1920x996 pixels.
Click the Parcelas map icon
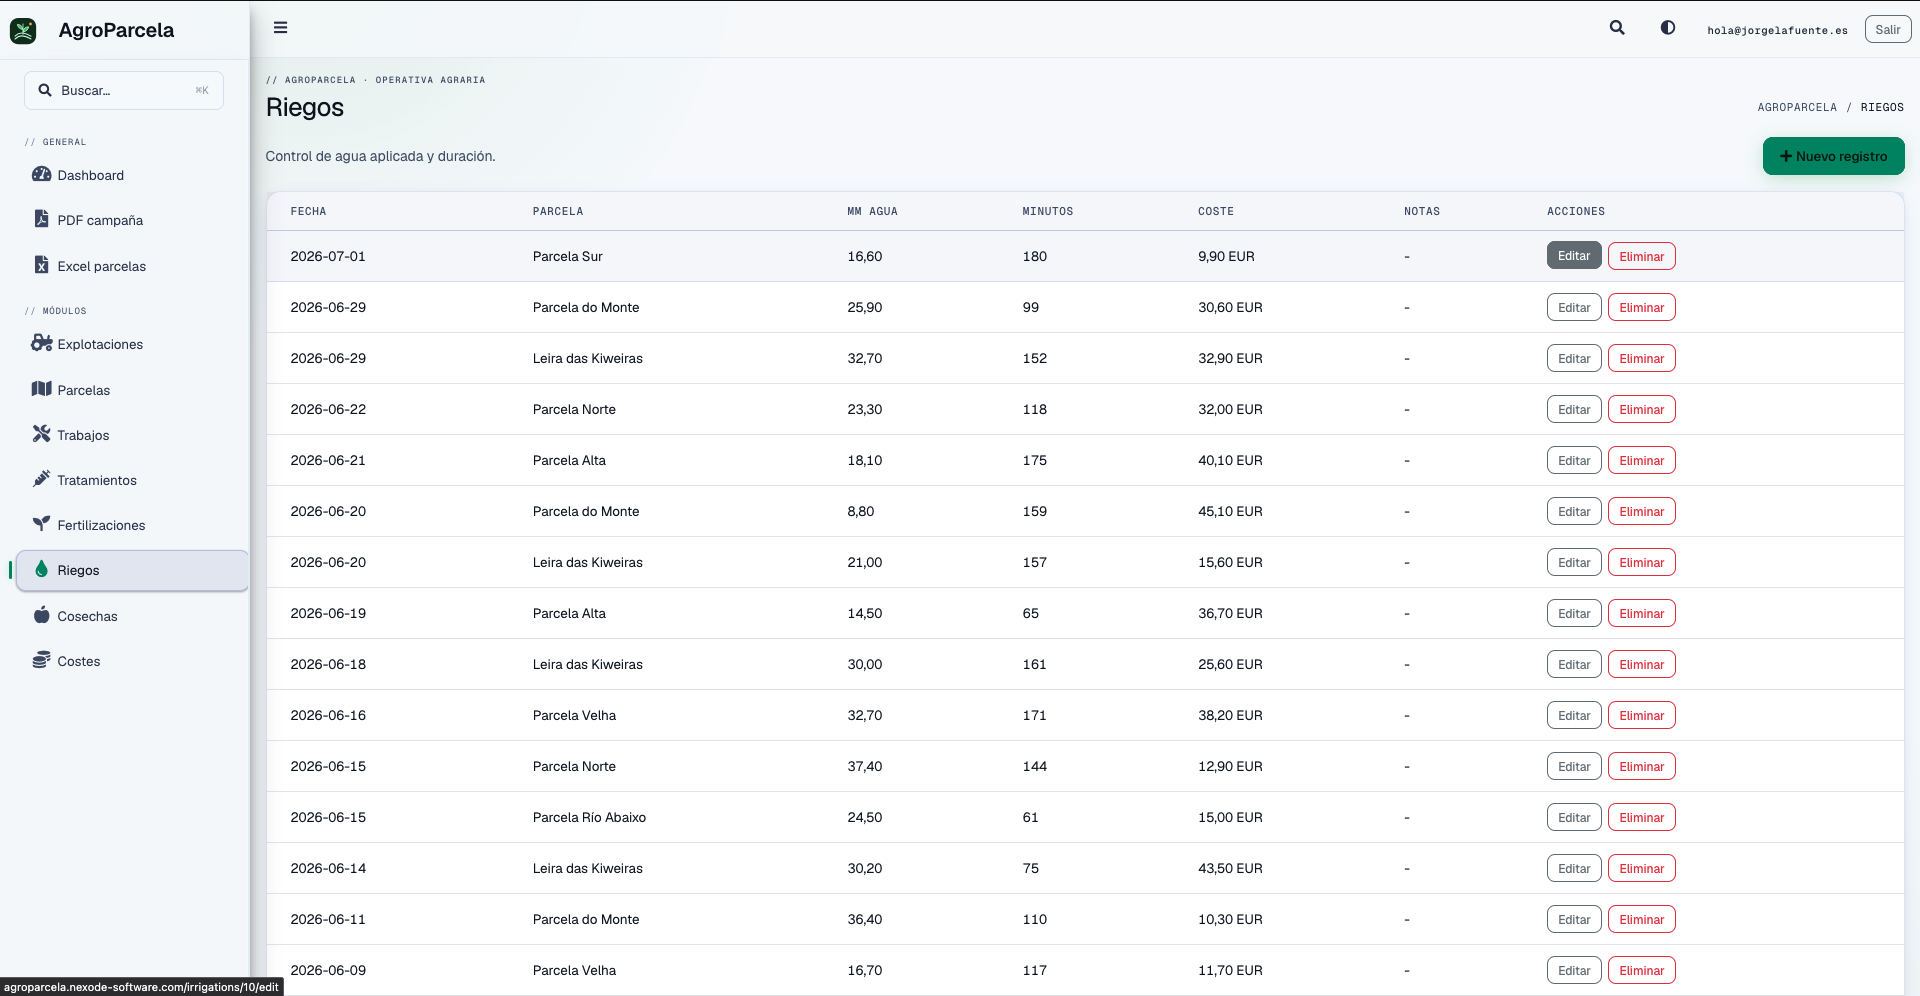click(41, 389)
